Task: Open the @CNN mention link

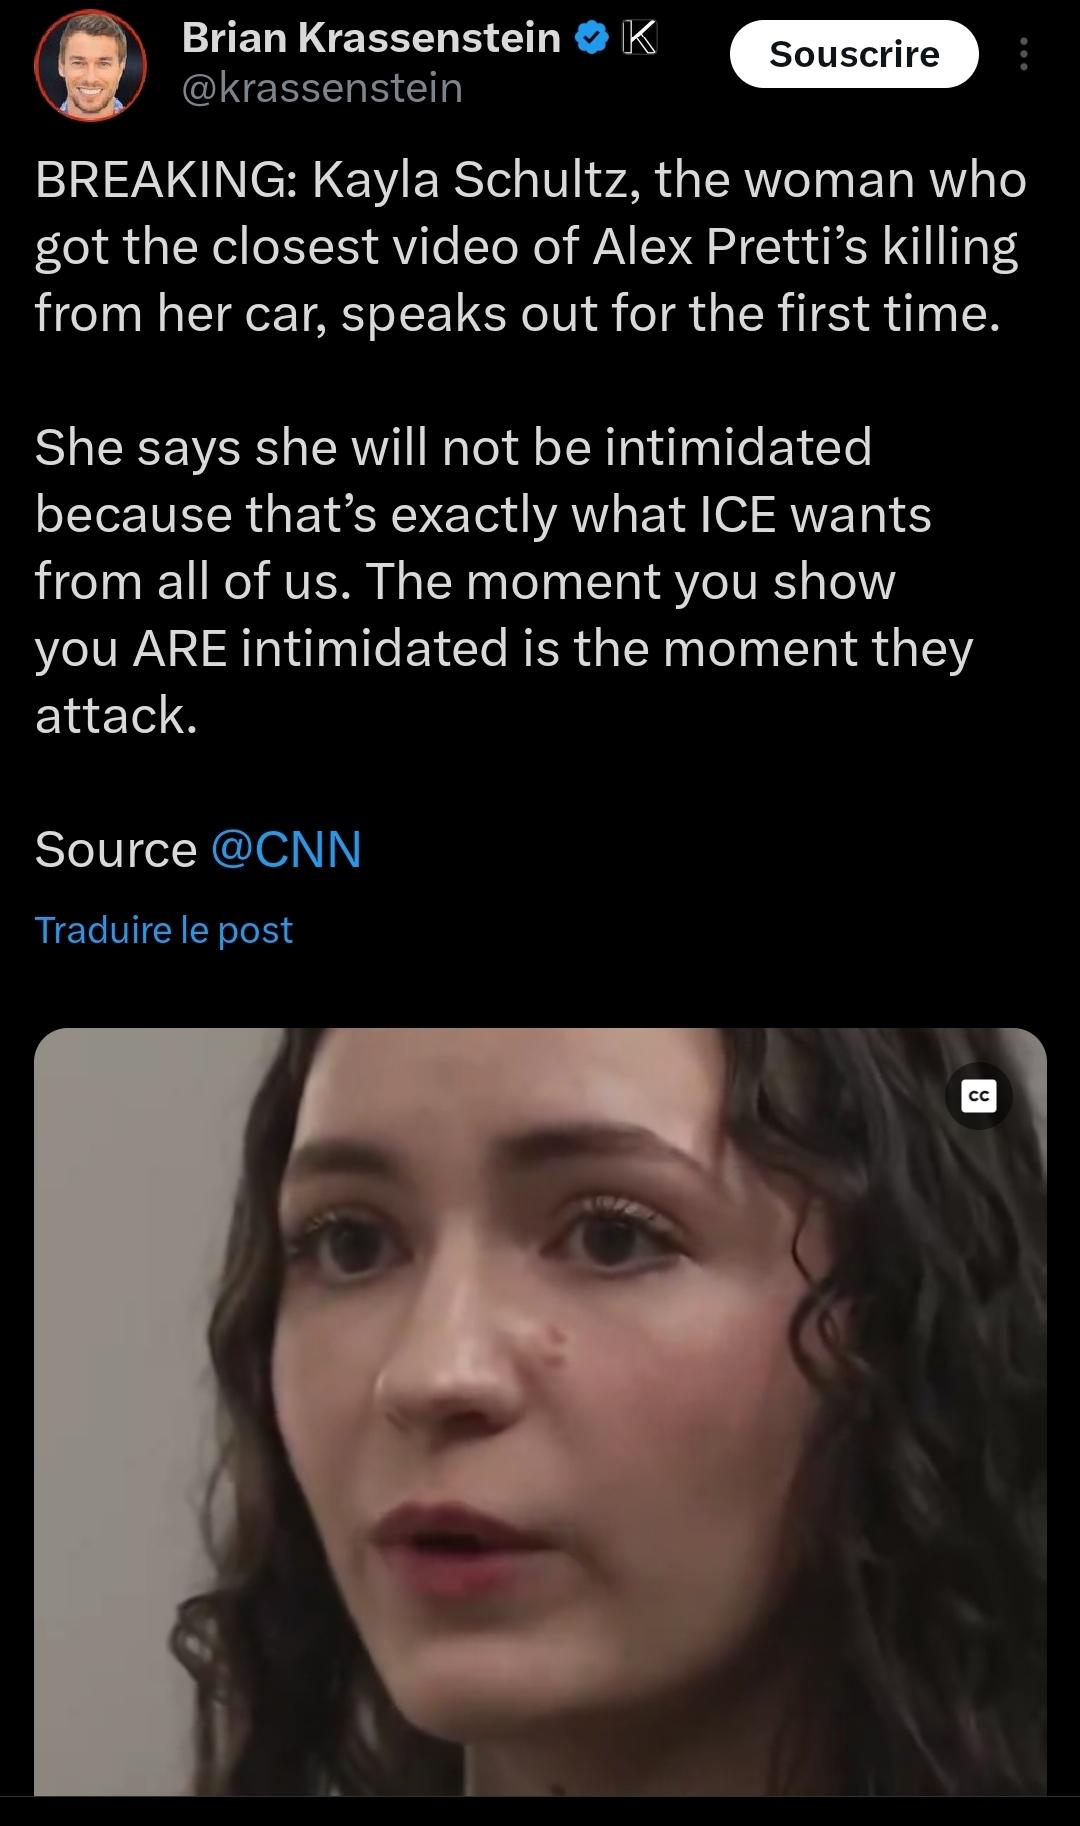Action: (287, 849)
